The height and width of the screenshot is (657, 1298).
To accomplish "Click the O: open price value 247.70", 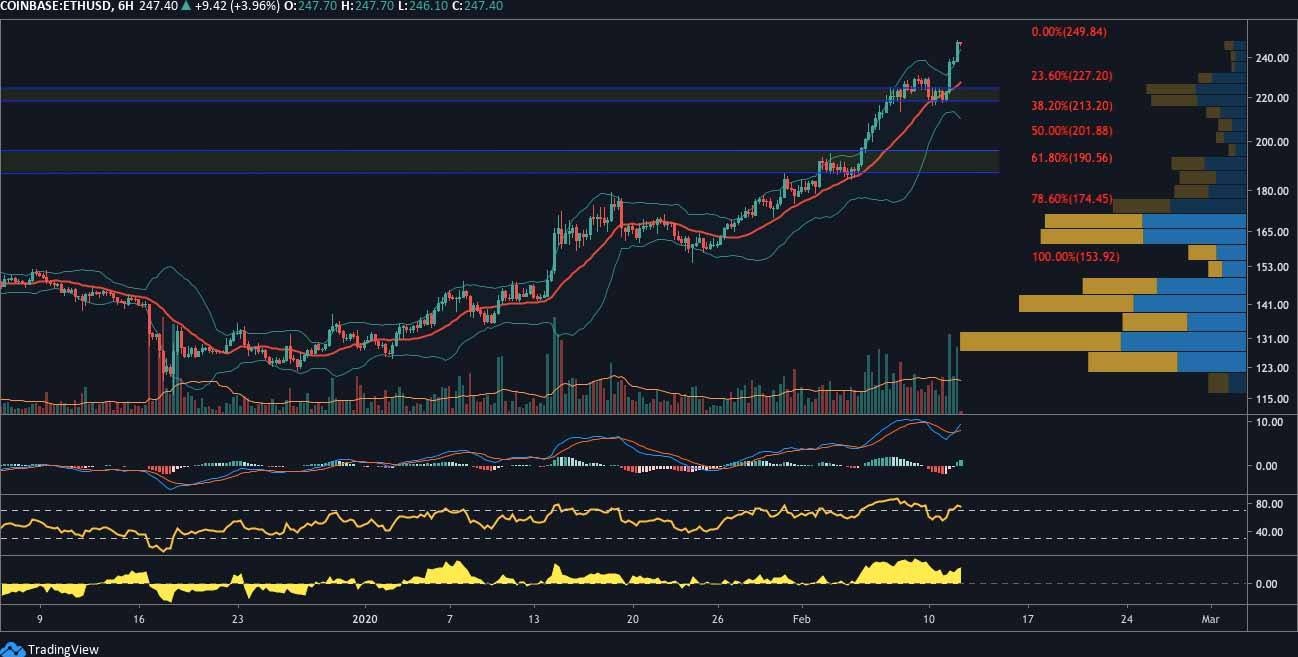I will pos(316,7).
